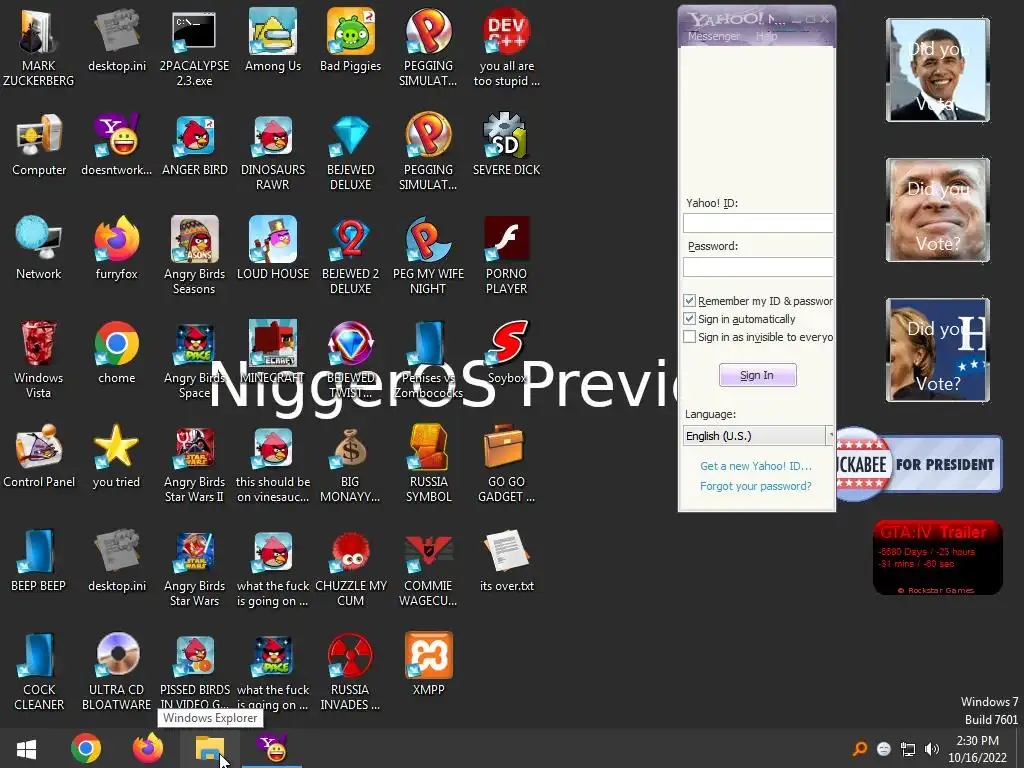
Task: Select the desktop.ini file beside MARK ZUCKERBERG
Action: click(x=117, y=40)
